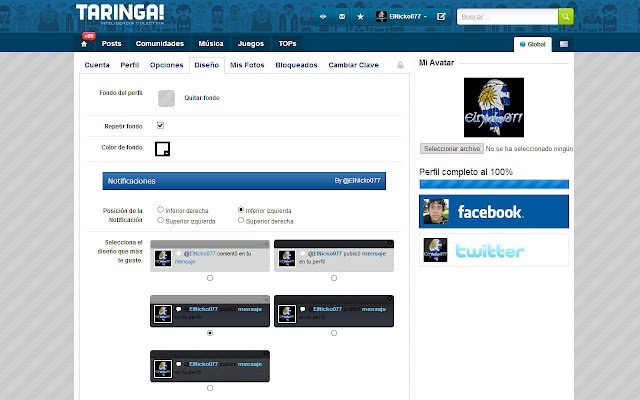
Task: Click the Buscar search input field
Action: pos(507,17)
